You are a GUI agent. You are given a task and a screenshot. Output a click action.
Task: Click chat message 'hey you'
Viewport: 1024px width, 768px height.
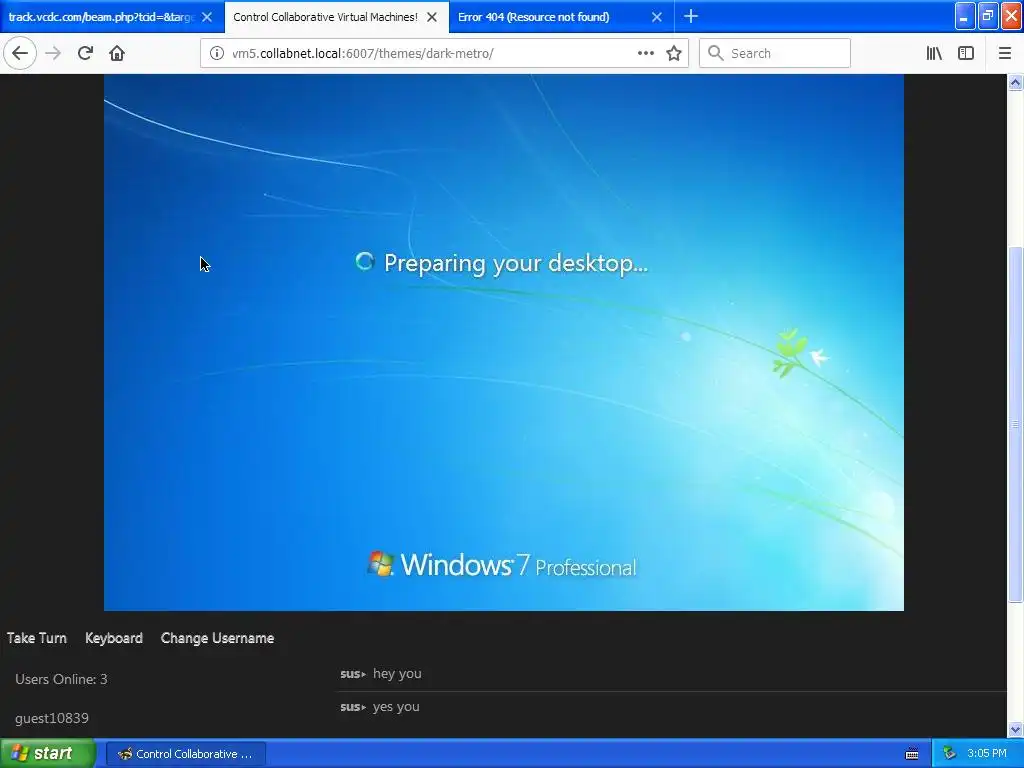pyautogui.click(x=396, y=673)
